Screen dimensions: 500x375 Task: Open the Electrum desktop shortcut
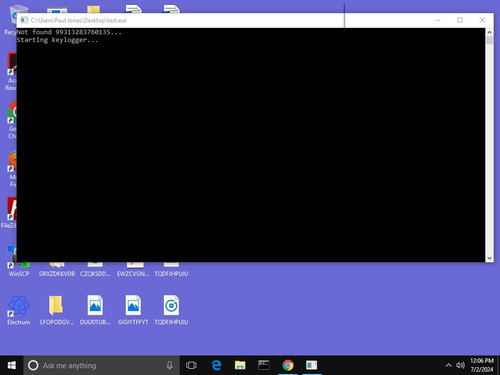click(19, 309)
